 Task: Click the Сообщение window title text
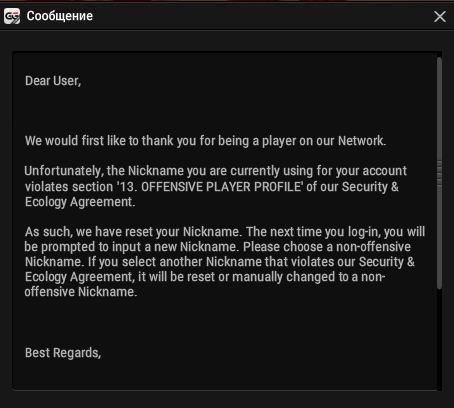(60, 16)
